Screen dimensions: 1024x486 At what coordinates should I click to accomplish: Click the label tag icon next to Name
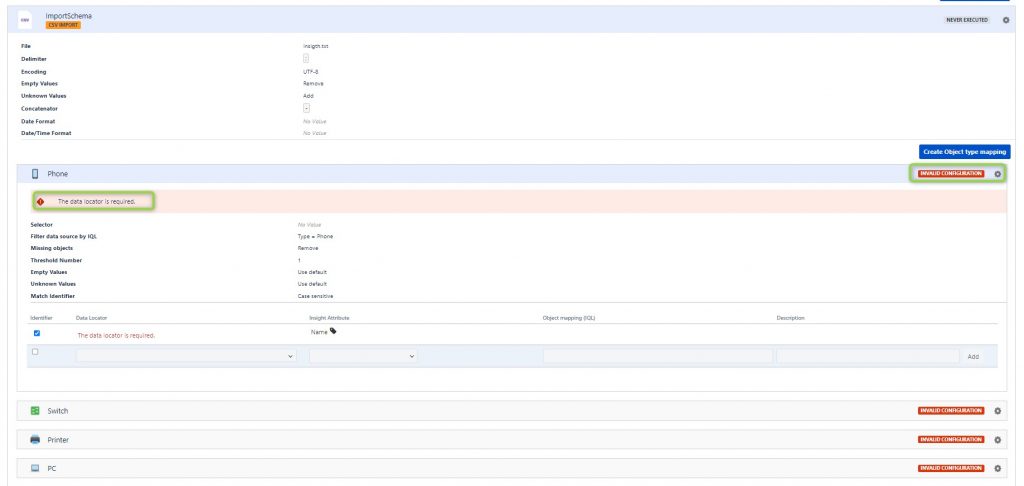tap(333, 331)
